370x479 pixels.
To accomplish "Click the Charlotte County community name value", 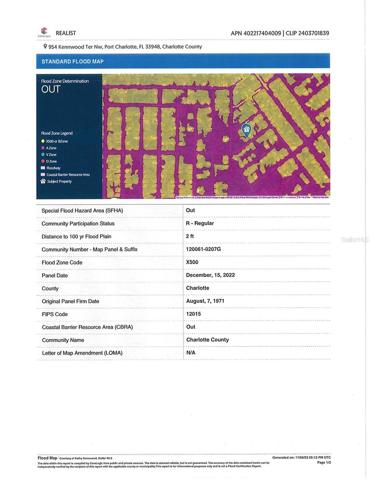I will tap(208, 340).
